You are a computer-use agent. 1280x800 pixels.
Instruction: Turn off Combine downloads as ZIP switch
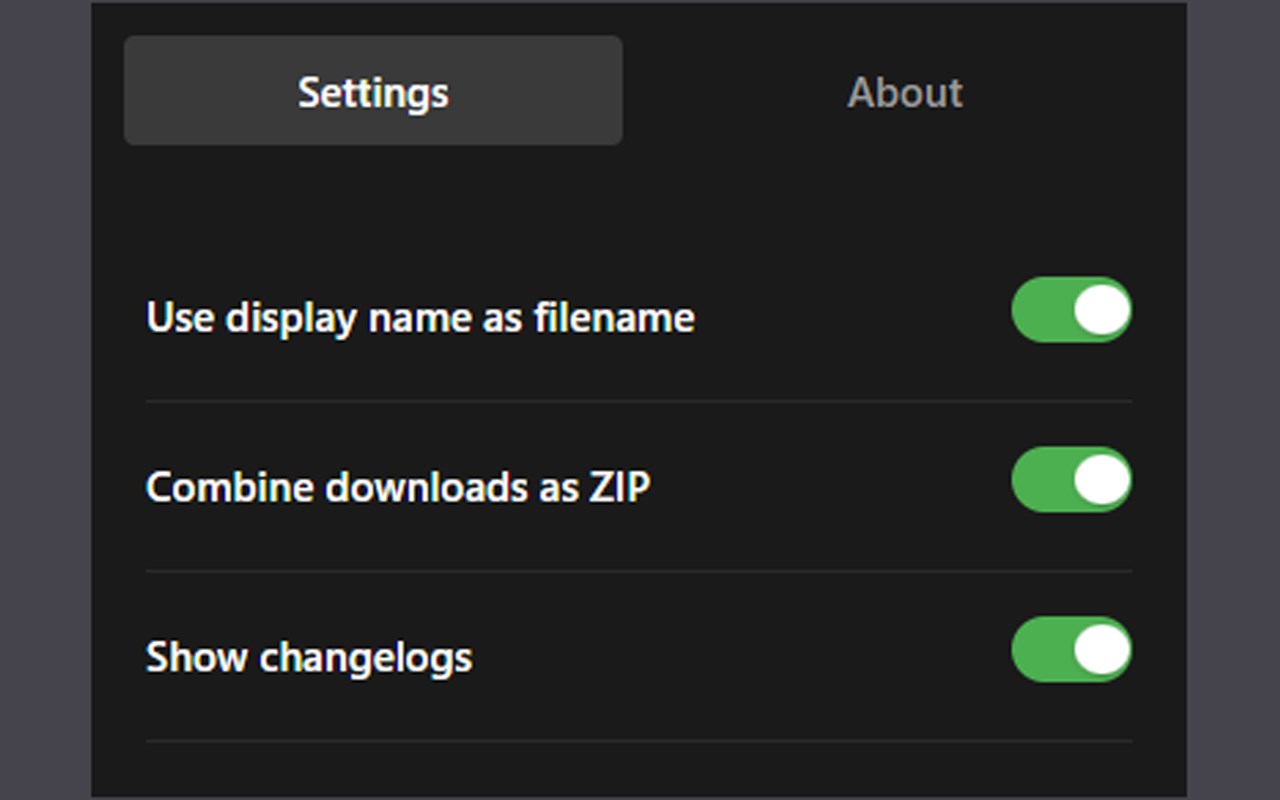point(1071,480)
